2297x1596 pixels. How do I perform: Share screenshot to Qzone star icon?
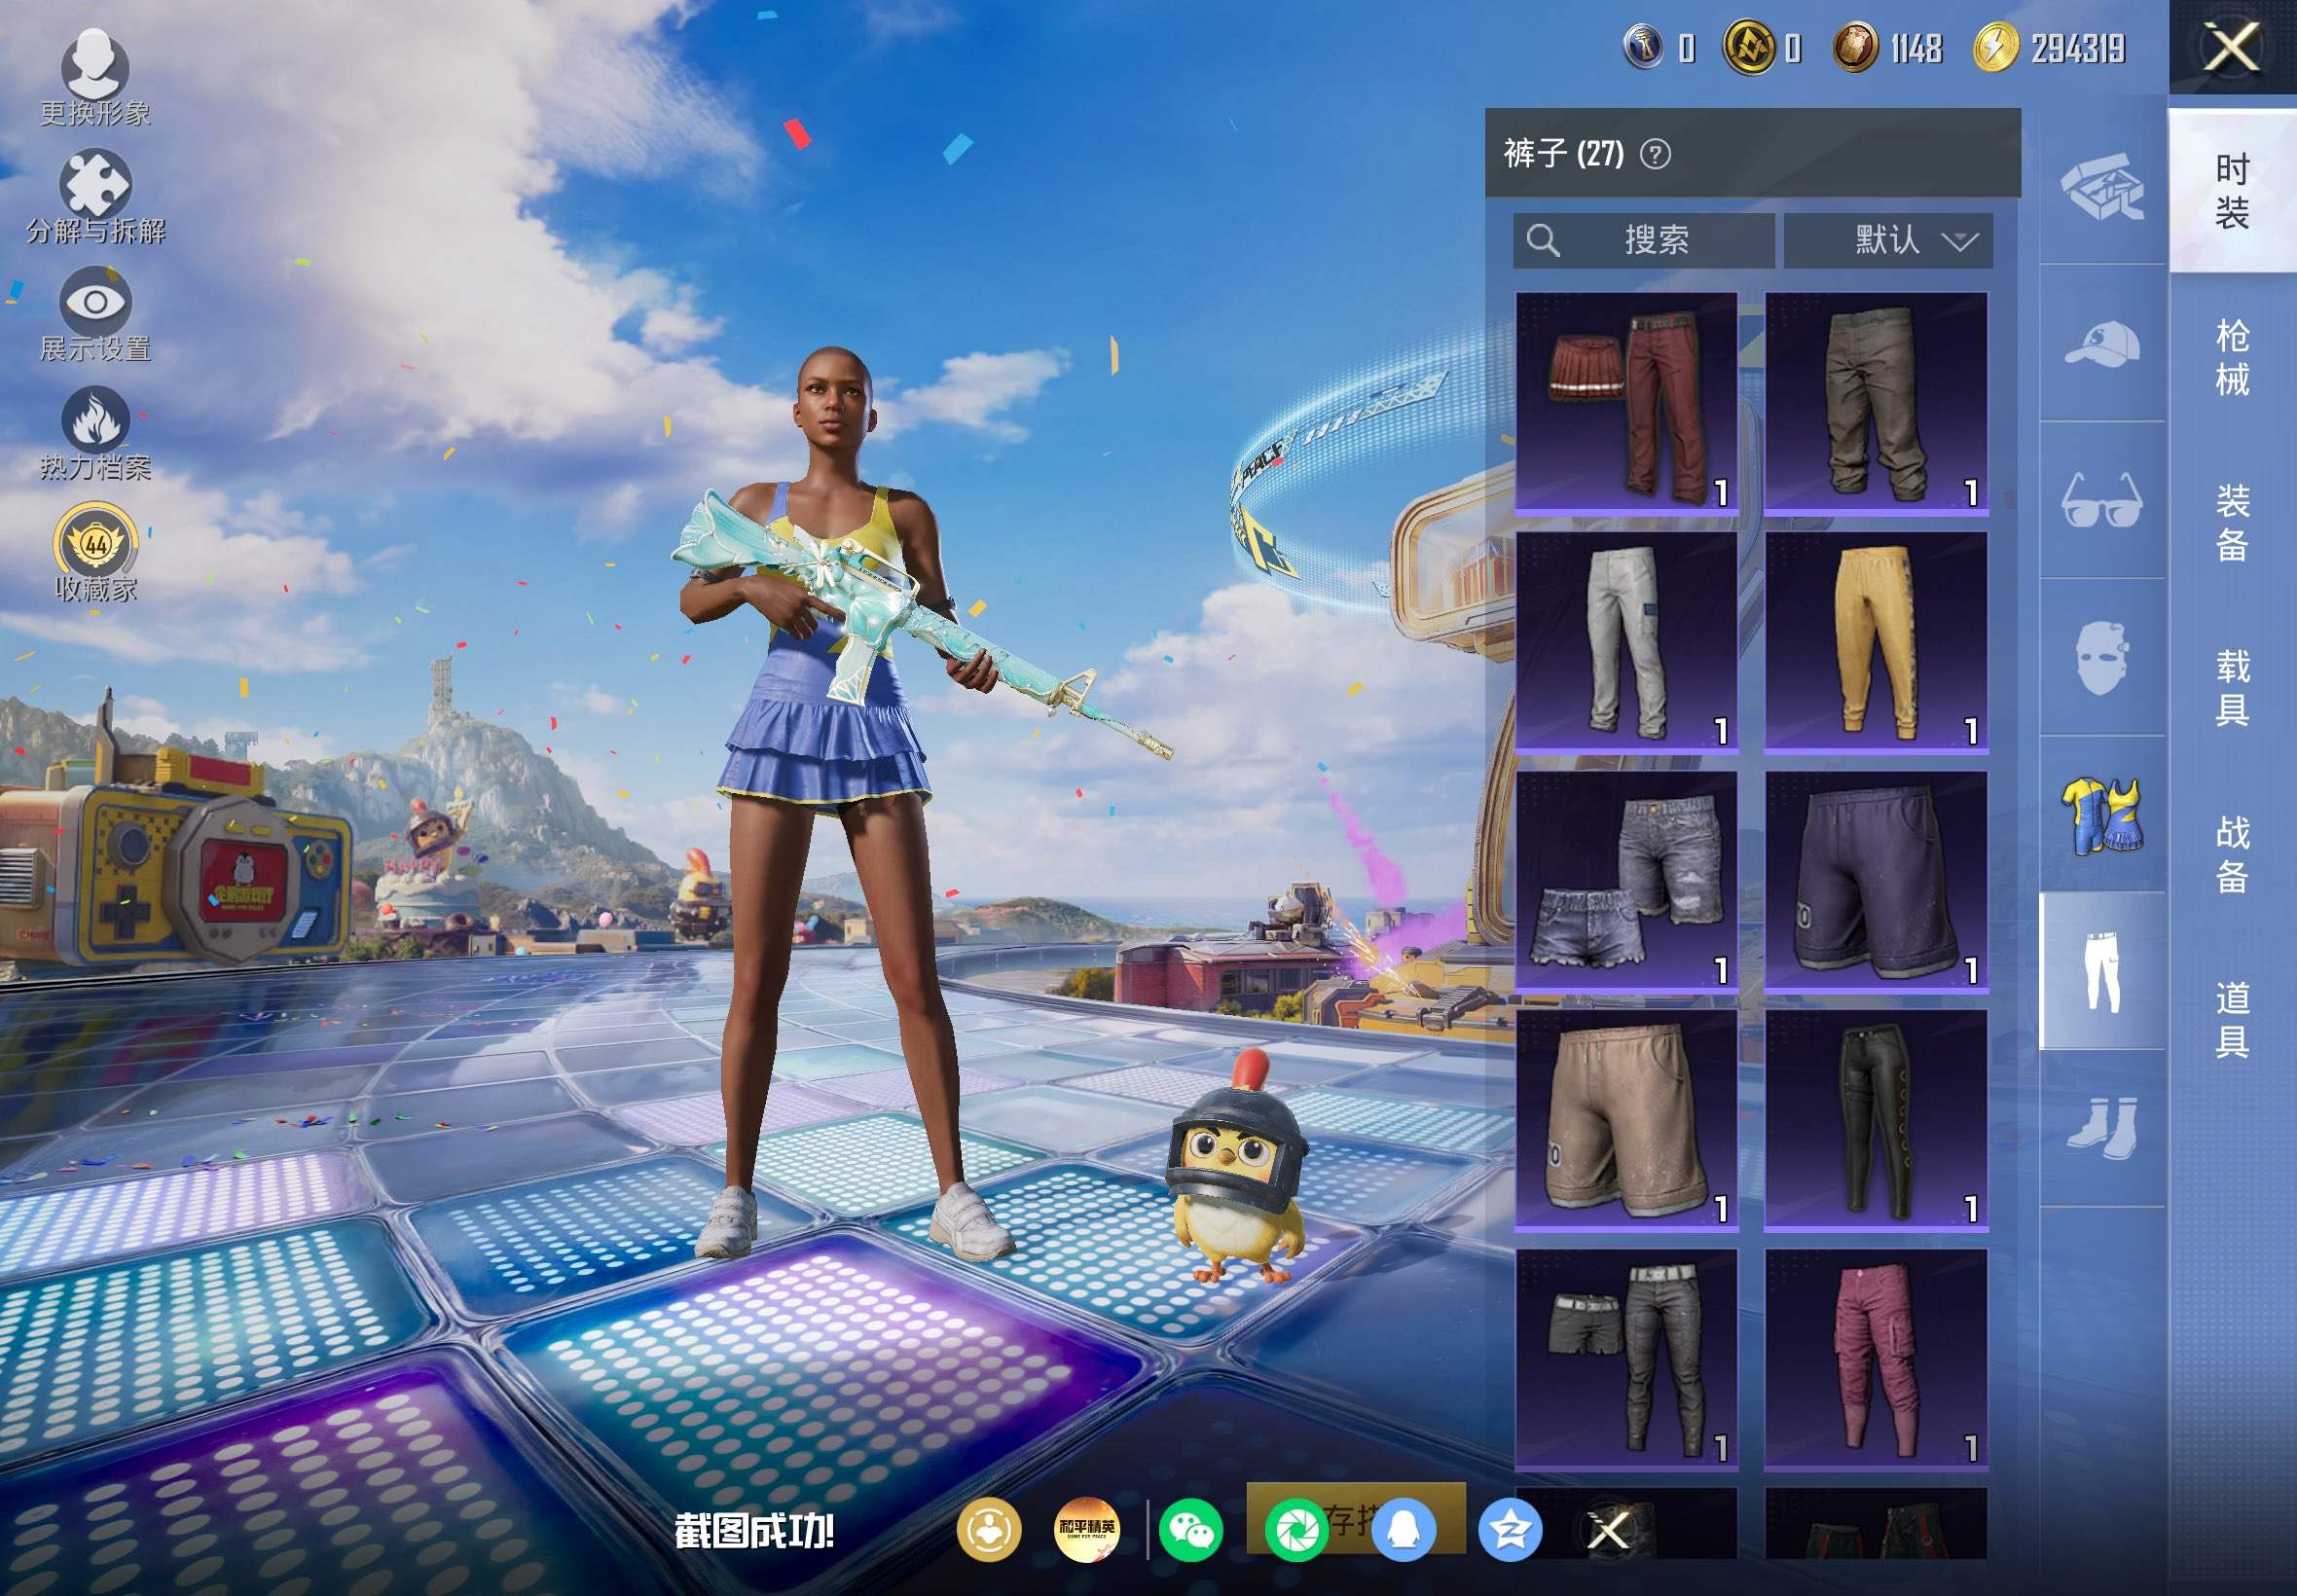click(1510, 1530)
